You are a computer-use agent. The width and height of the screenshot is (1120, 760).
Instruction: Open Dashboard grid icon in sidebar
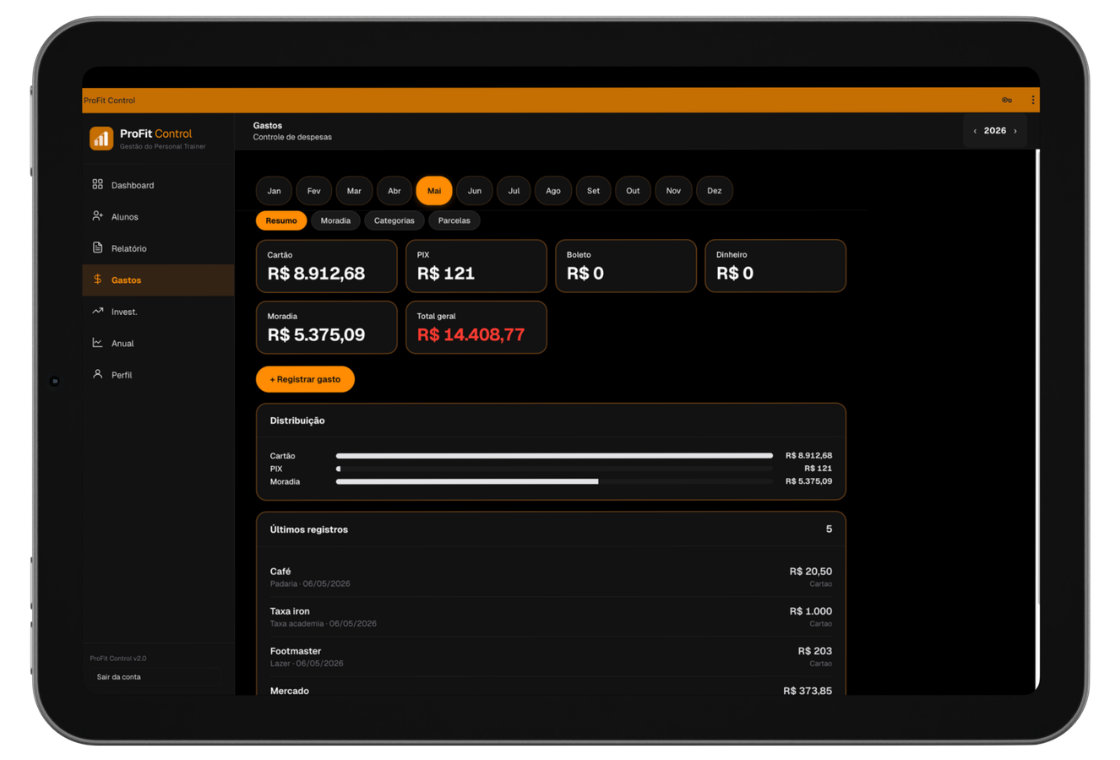pos(98,184)
